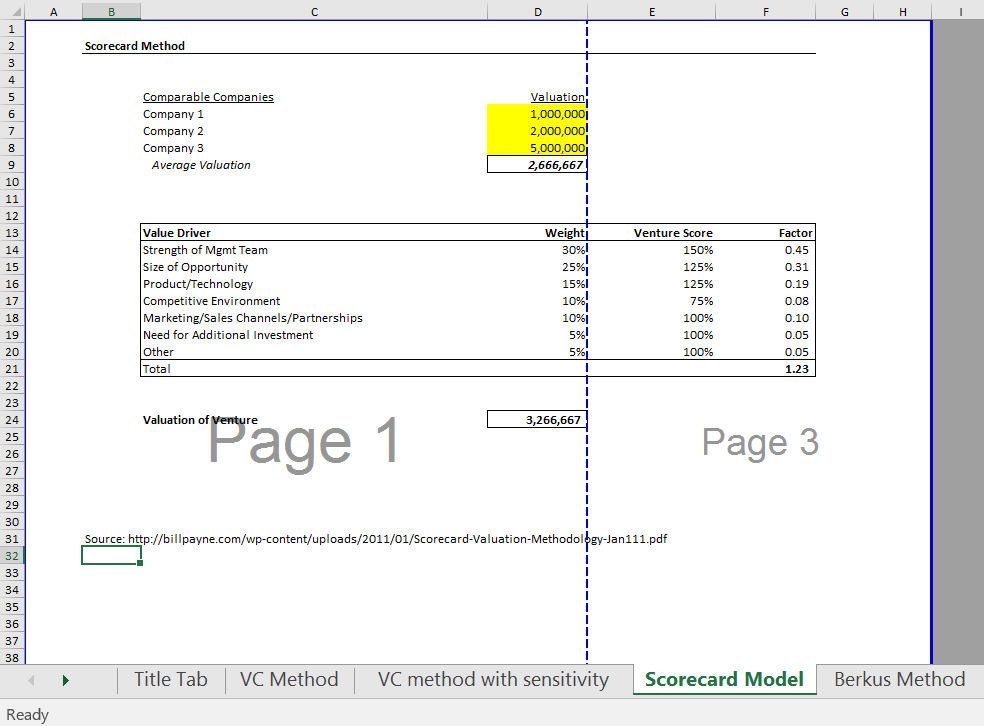Select column A header
This screenshot has width=984, height=726.
[53, 12]
